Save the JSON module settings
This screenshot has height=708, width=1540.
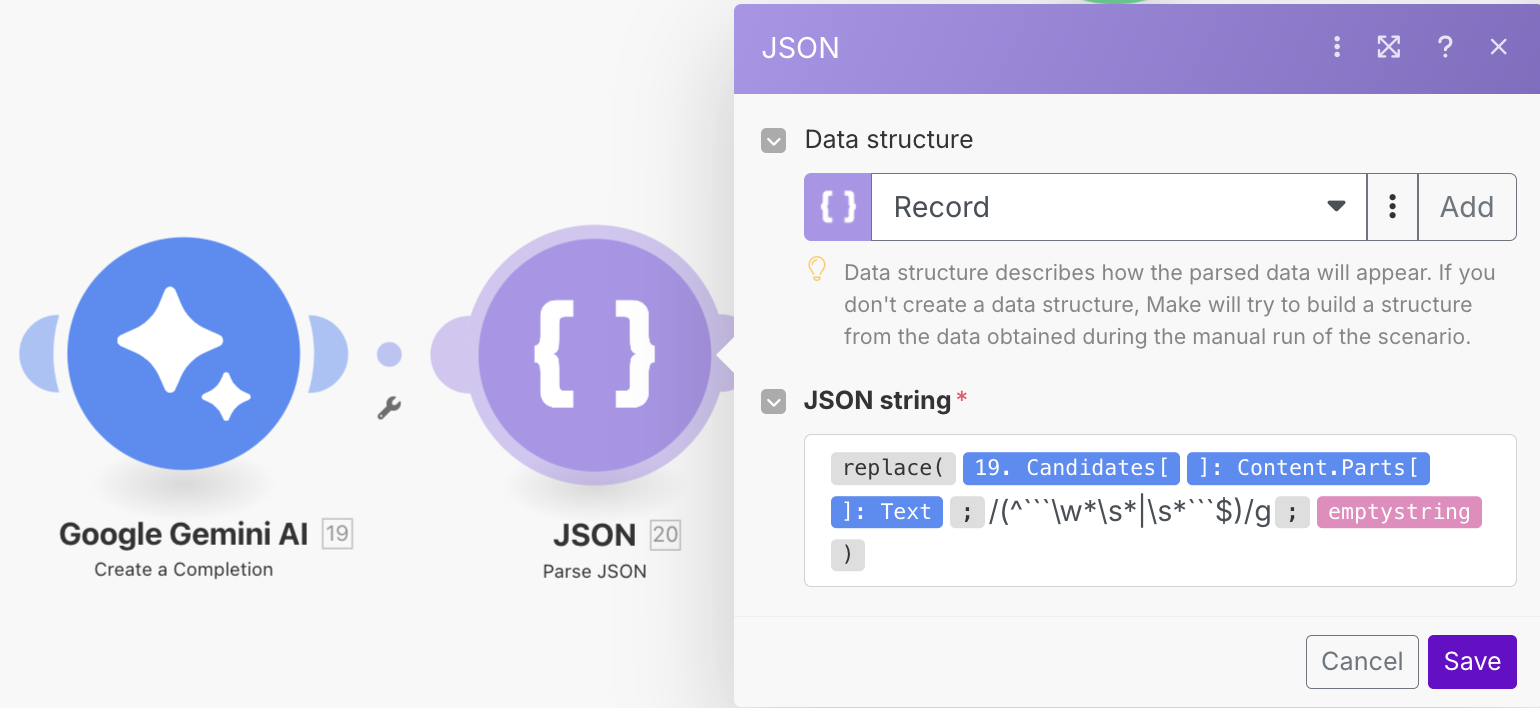(x=1472, y=661)
